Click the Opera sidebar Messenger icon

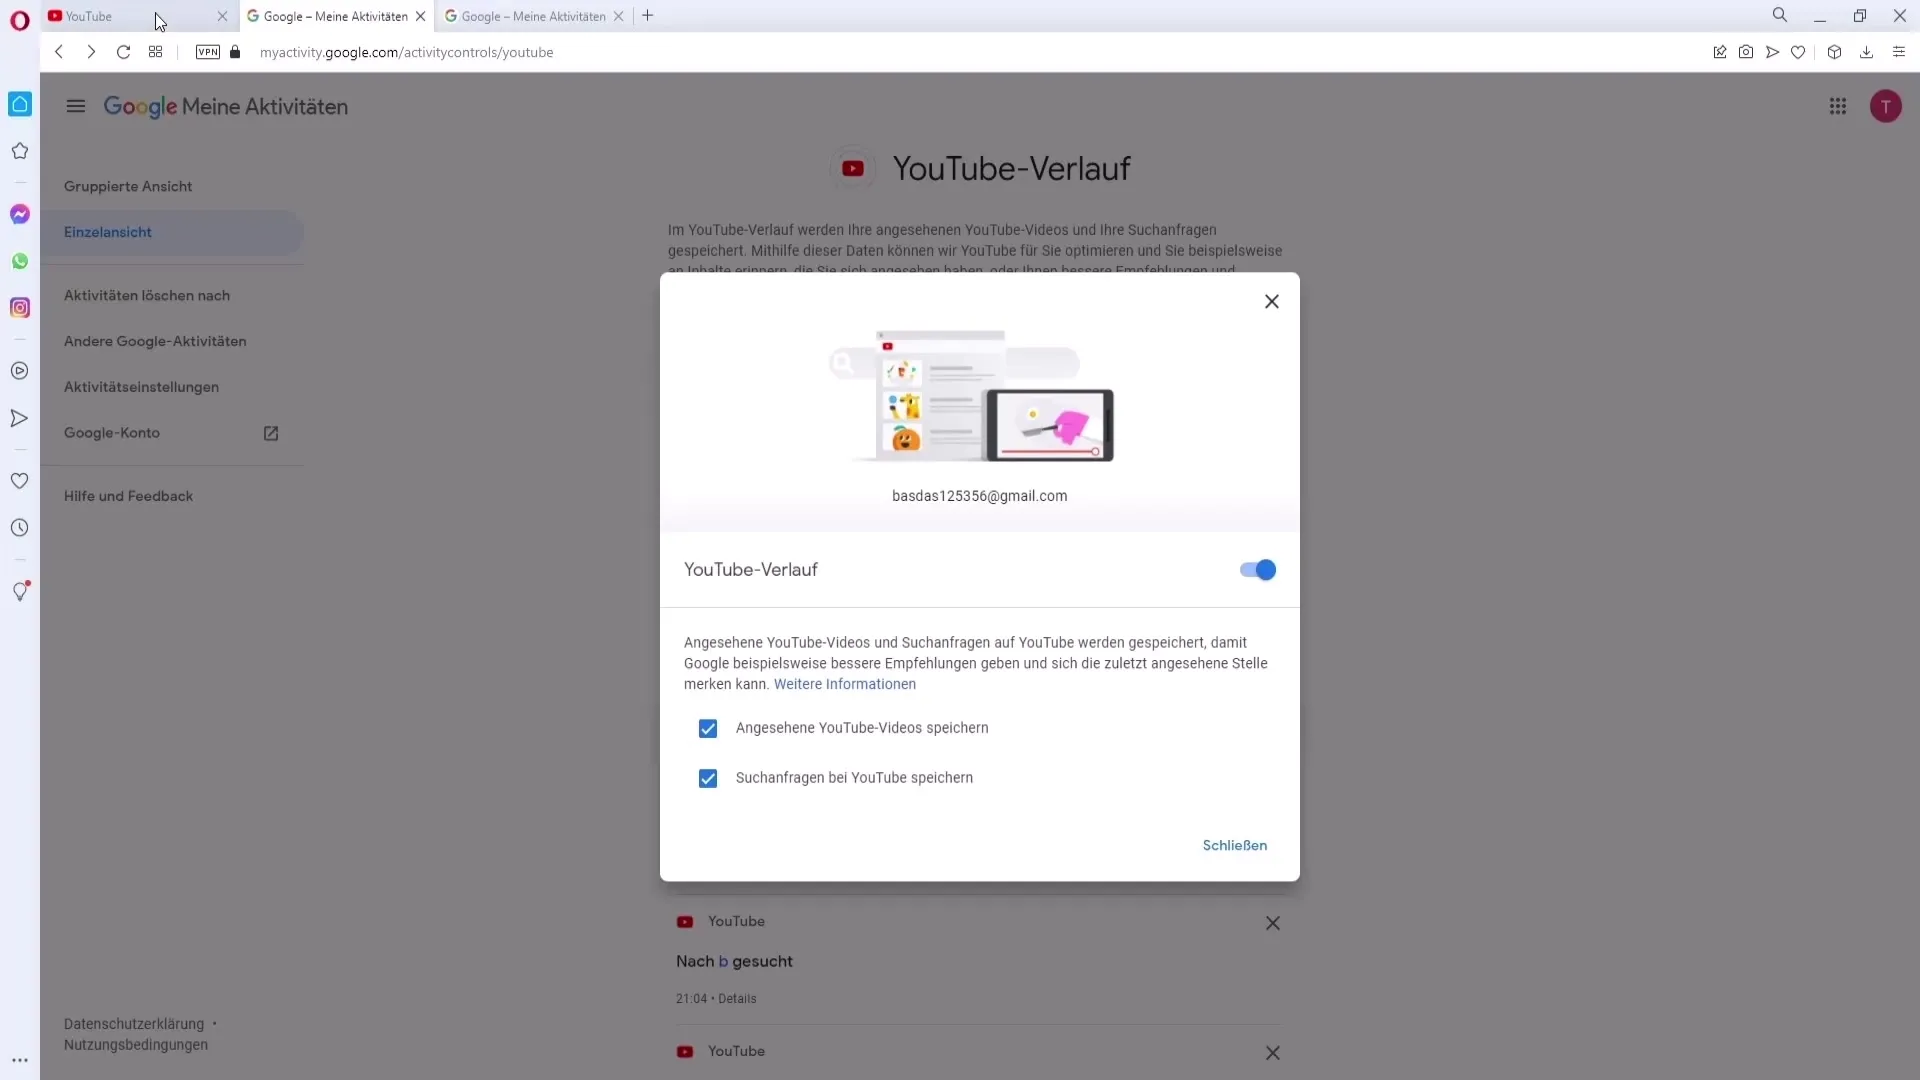pyautogui.click(x=20, y=212)
